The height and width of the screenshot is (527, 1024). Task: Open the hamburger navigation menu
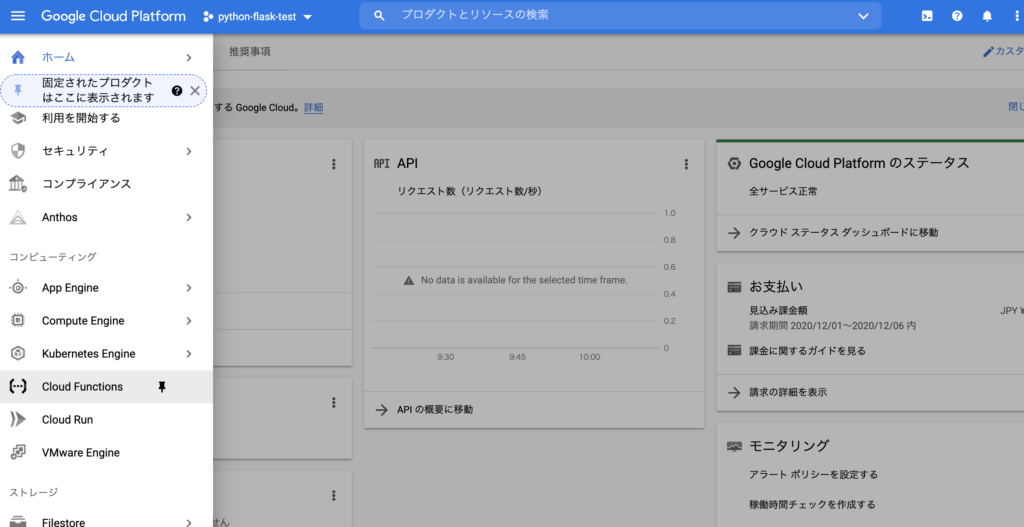click(x=18, y=16)
